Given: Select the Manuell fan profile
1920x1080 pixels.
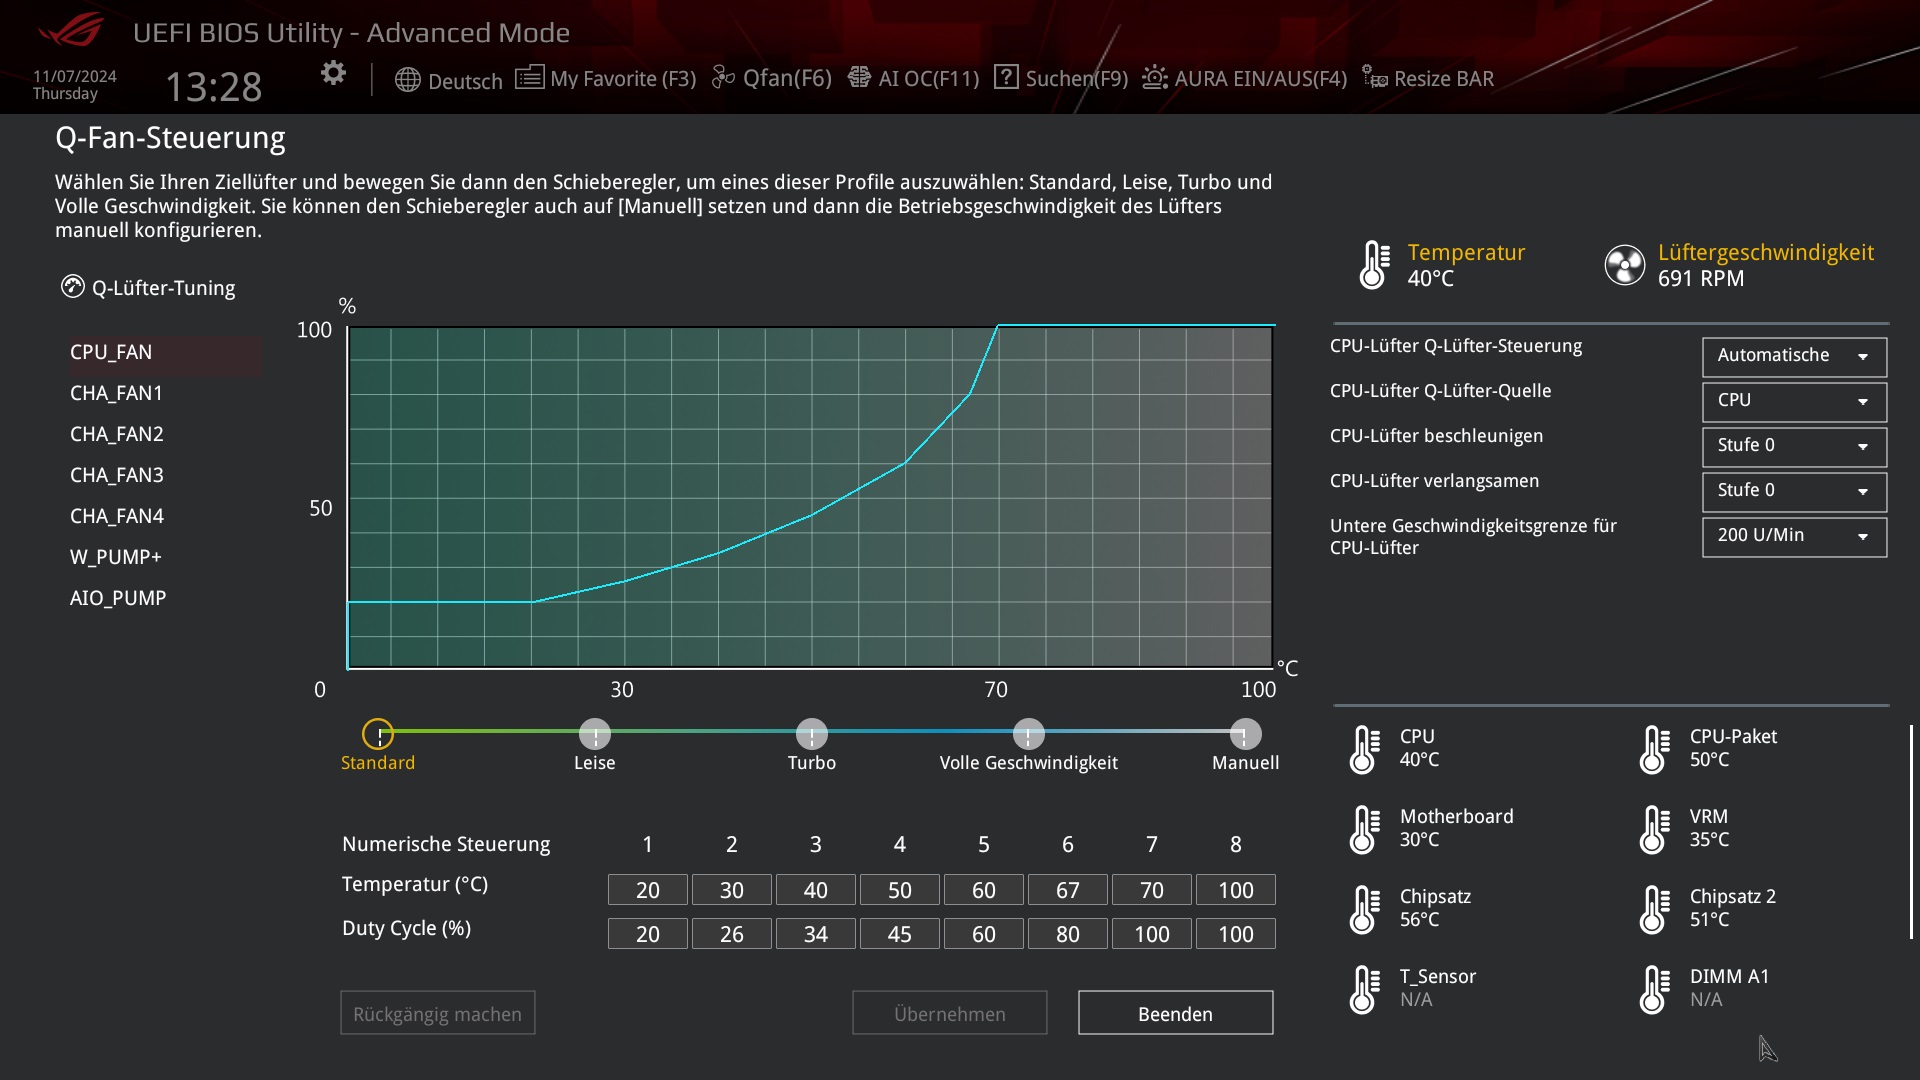Looking at the screenshot, I should coord(1245,734).
